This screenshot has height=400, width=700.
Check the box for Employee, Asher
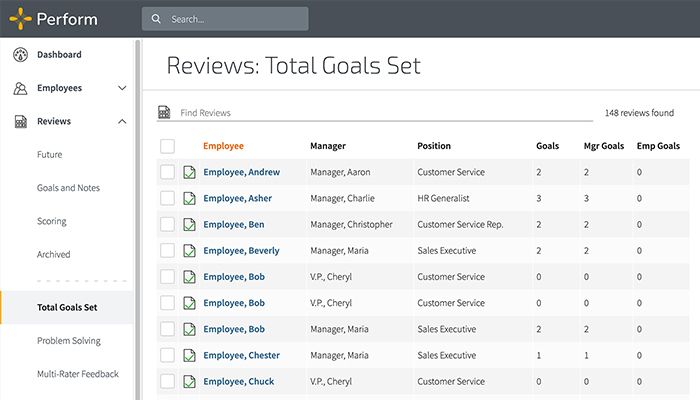167,198
